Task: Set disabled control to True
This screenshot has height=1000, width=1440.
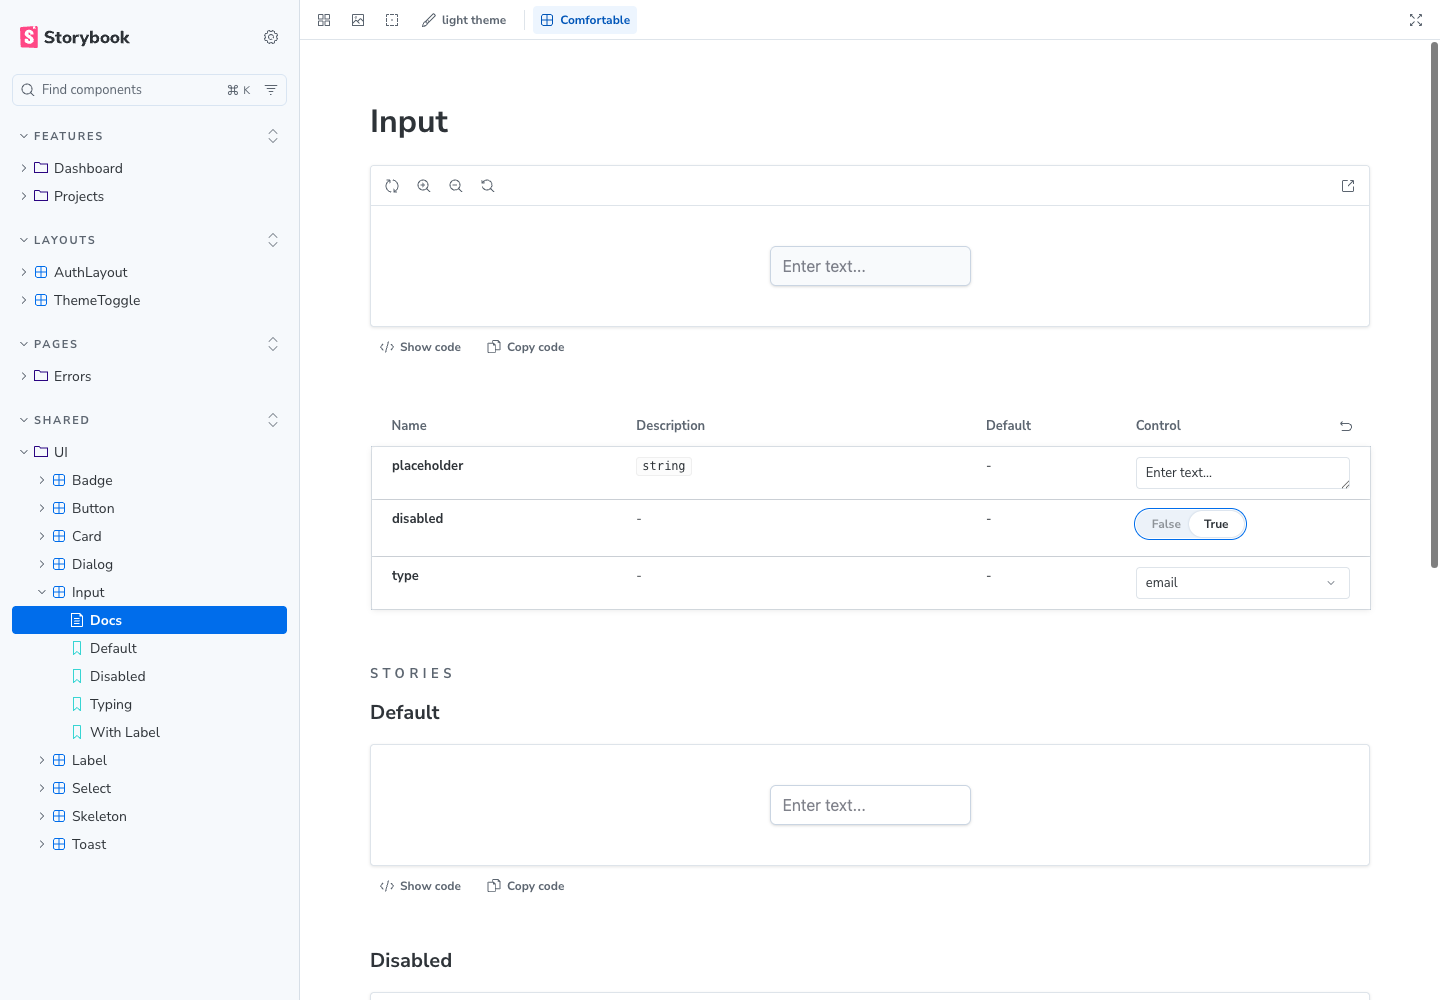Action: pos(1216,524)
